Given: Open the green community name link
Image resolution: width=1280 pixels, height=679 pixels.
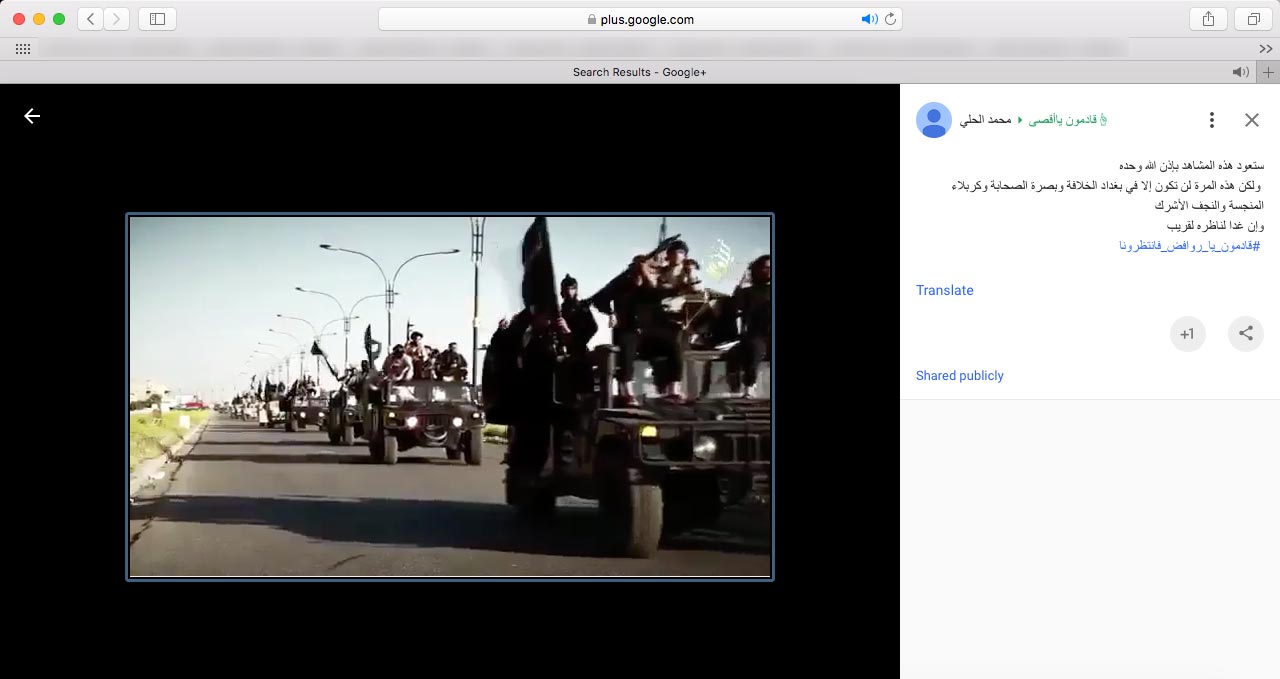Looking at the screenshot, I should pyautogui.click(x=1068, y=120).
